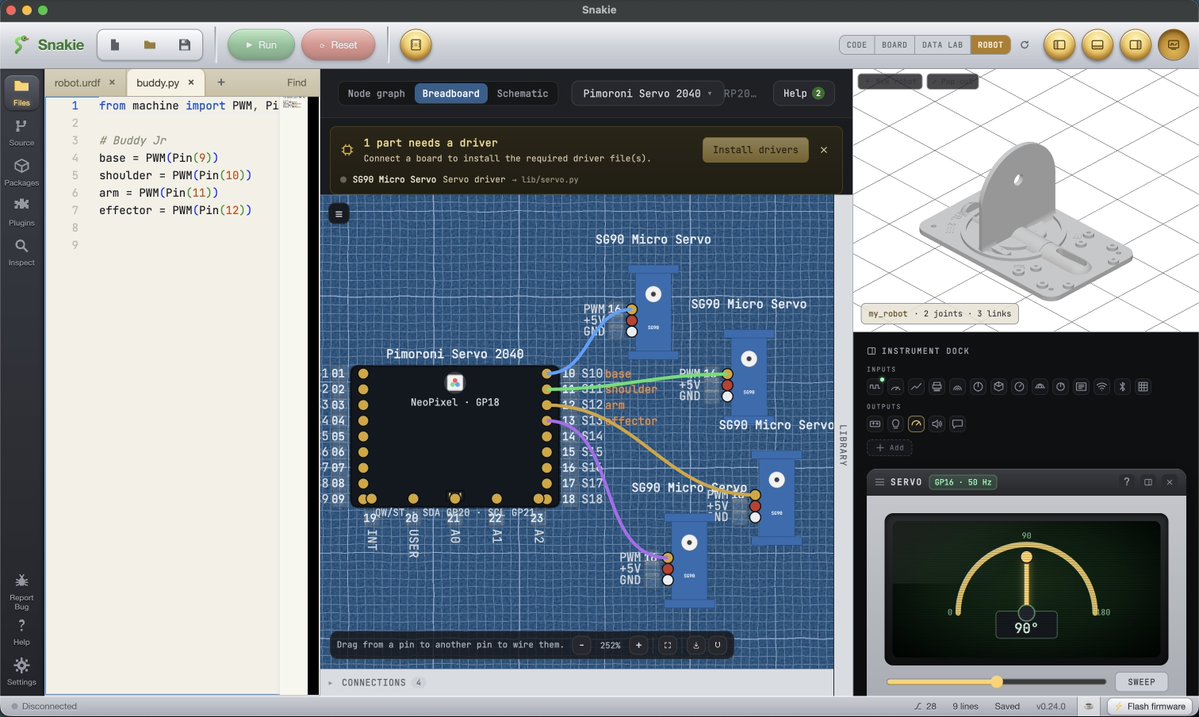Select the line chart input instrument
Screen dimensions: 1199x717
coord(916,387)
